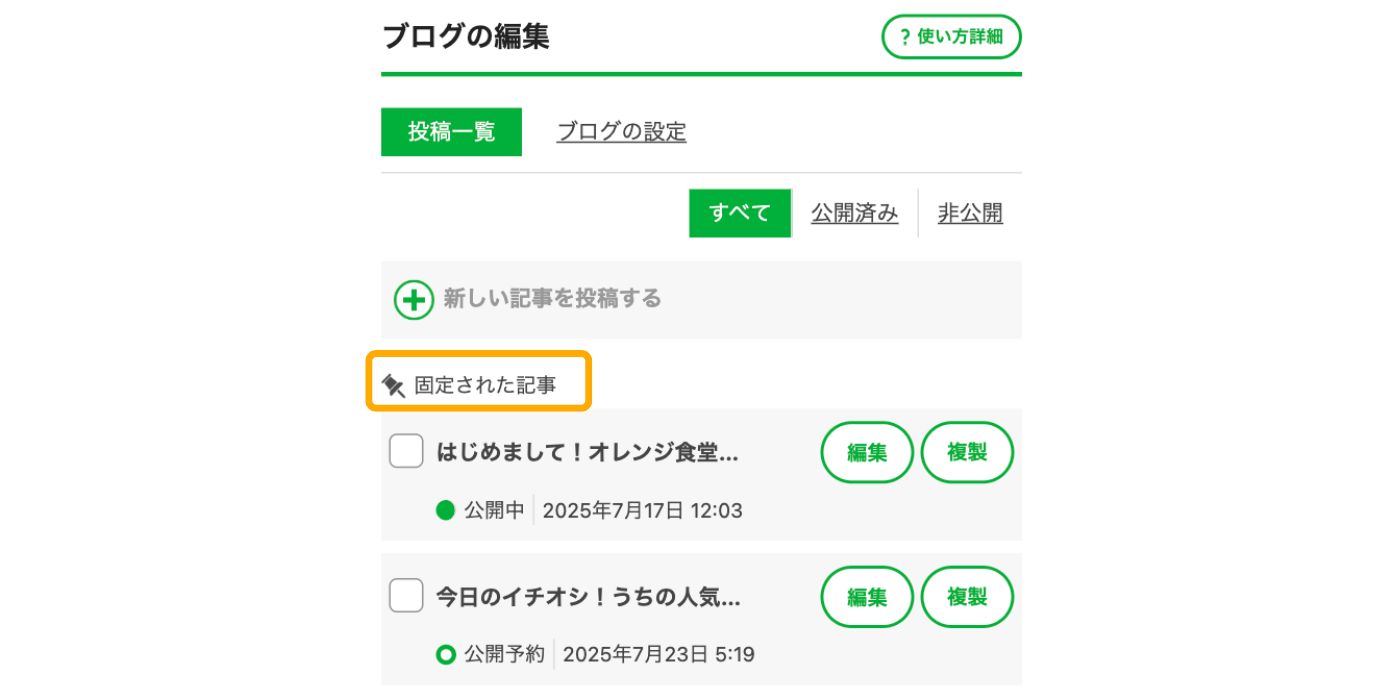Click the solid green 公開中 status dot
Image resolution: width=1400 pixels, height=700 pixels.
tap(446, 511)
